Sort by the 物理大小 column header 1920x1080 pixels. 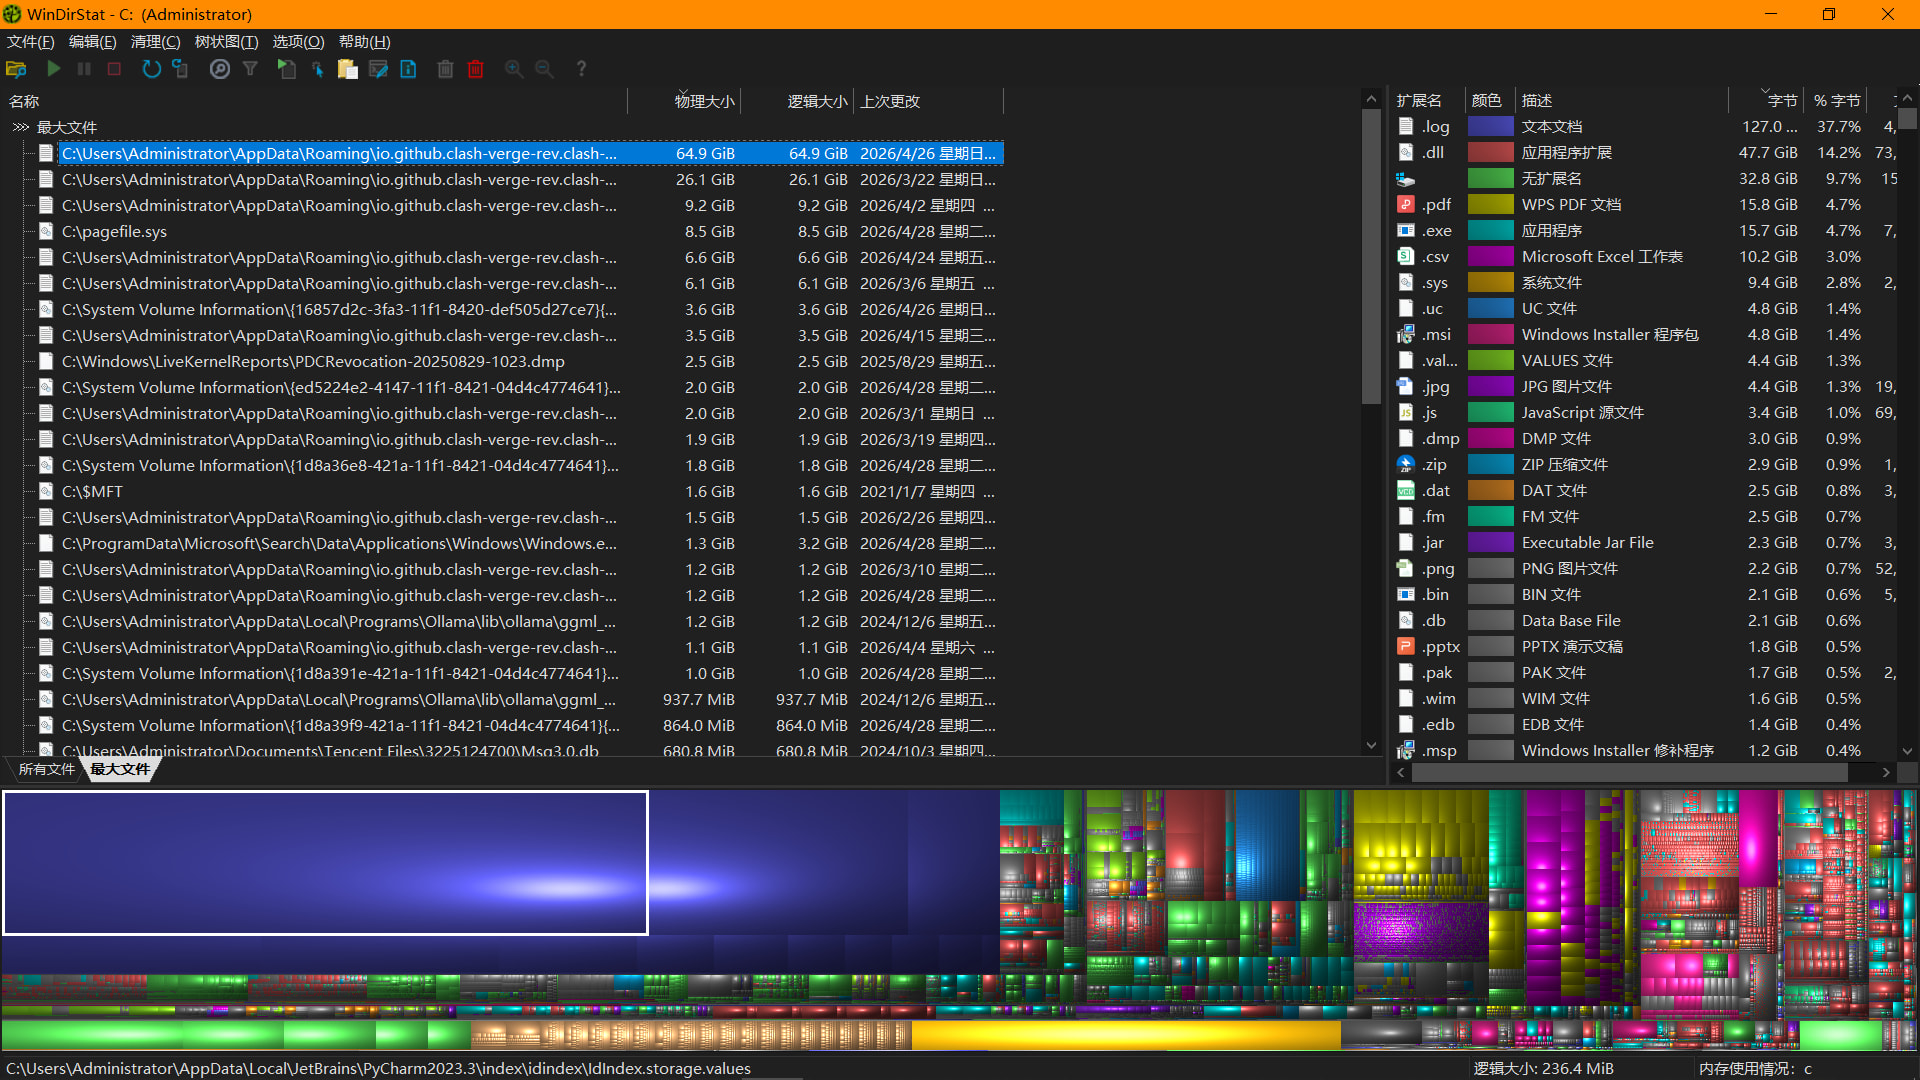705,101
